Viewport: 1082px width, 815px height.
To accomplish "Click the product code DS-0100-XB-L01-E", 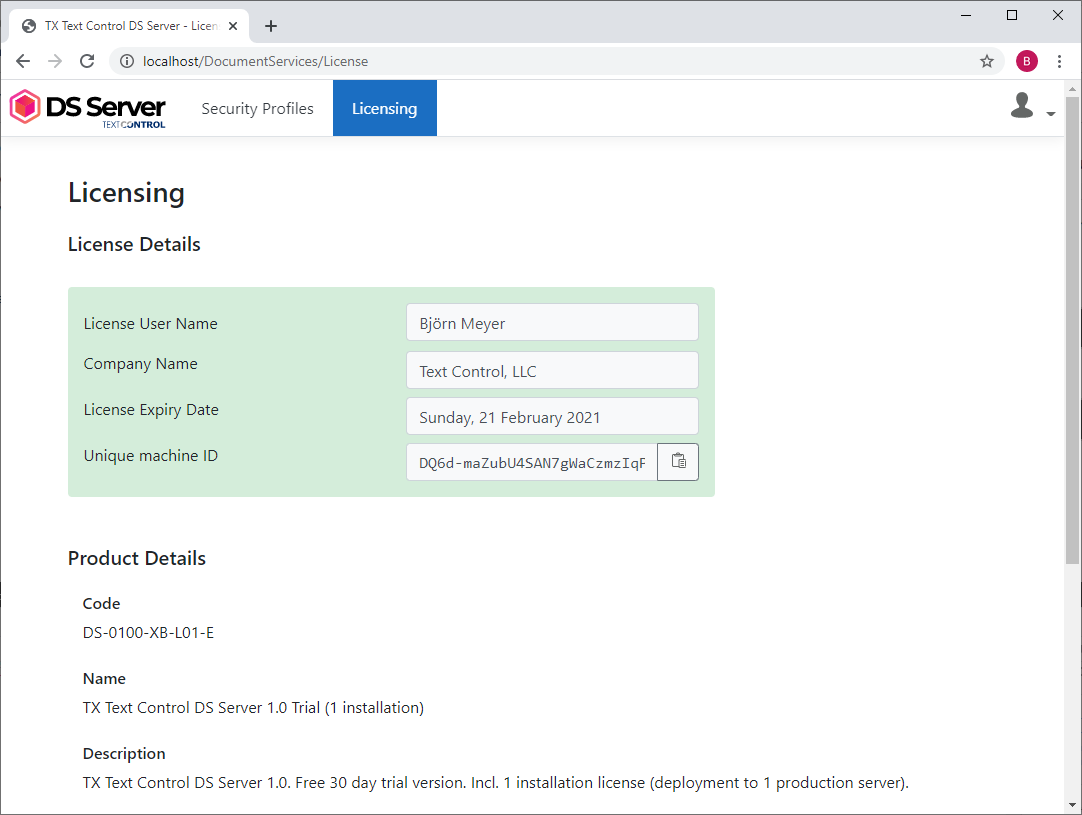I will 148,633.
